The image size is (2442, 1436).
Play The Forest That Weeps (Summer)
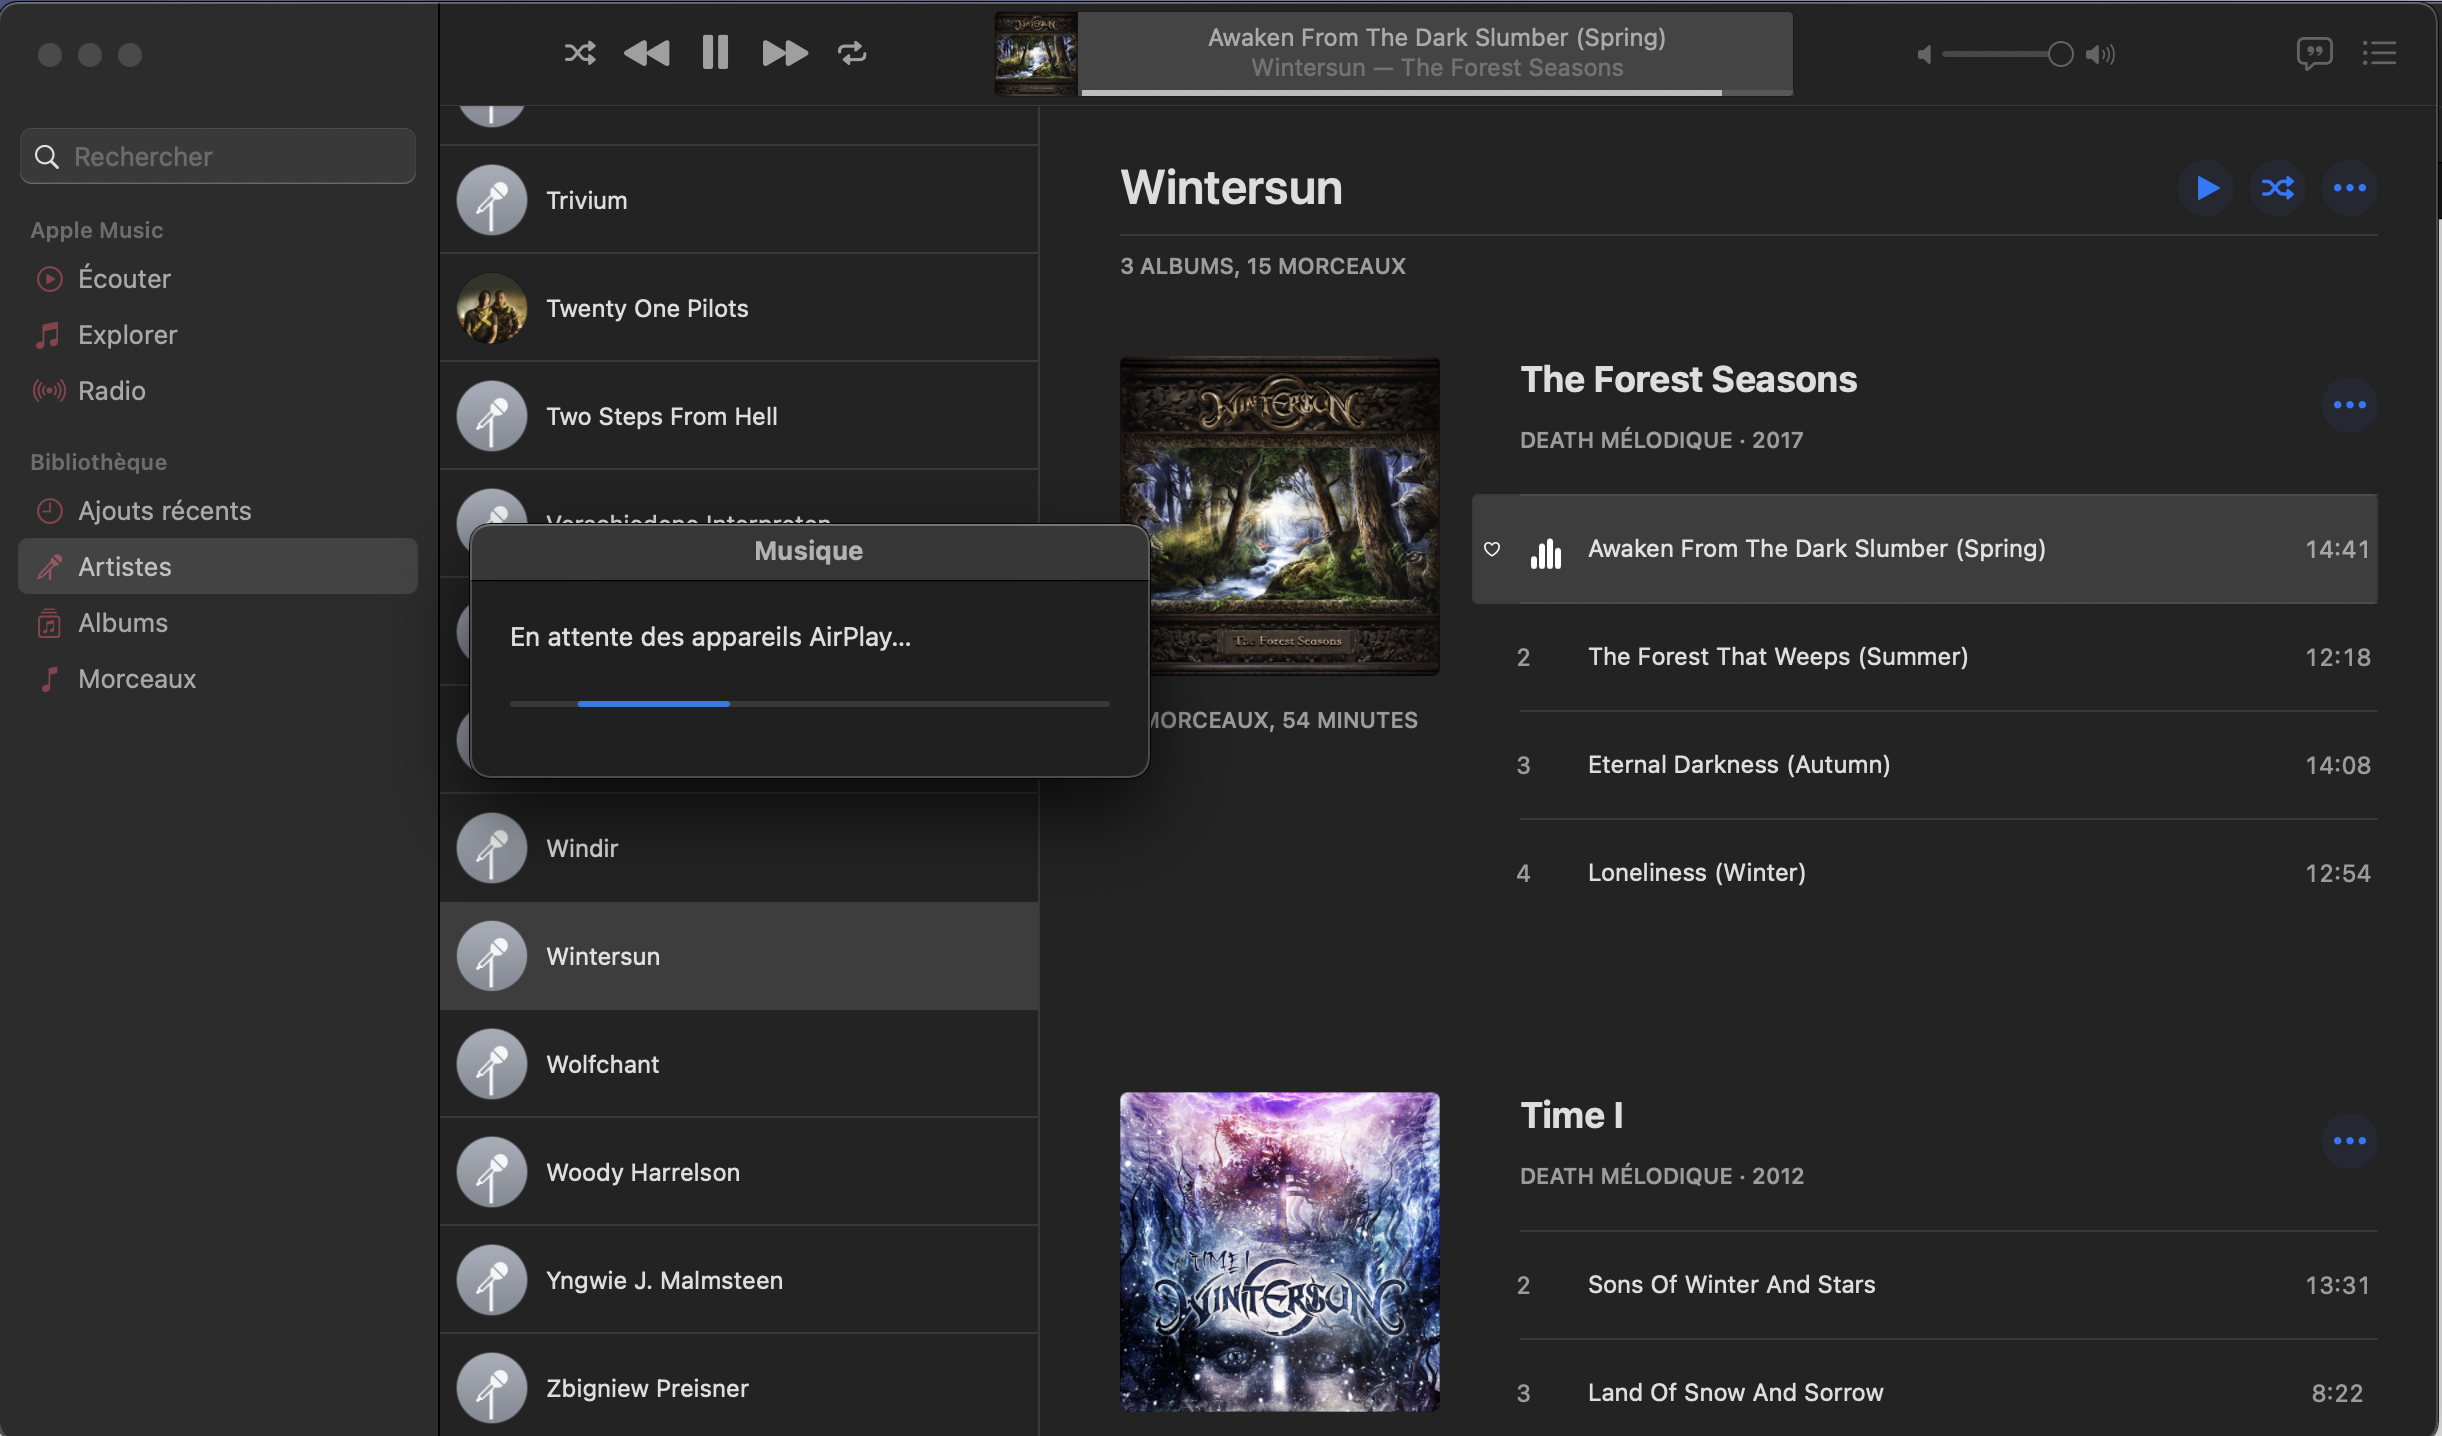click(x=1777, y=657)
